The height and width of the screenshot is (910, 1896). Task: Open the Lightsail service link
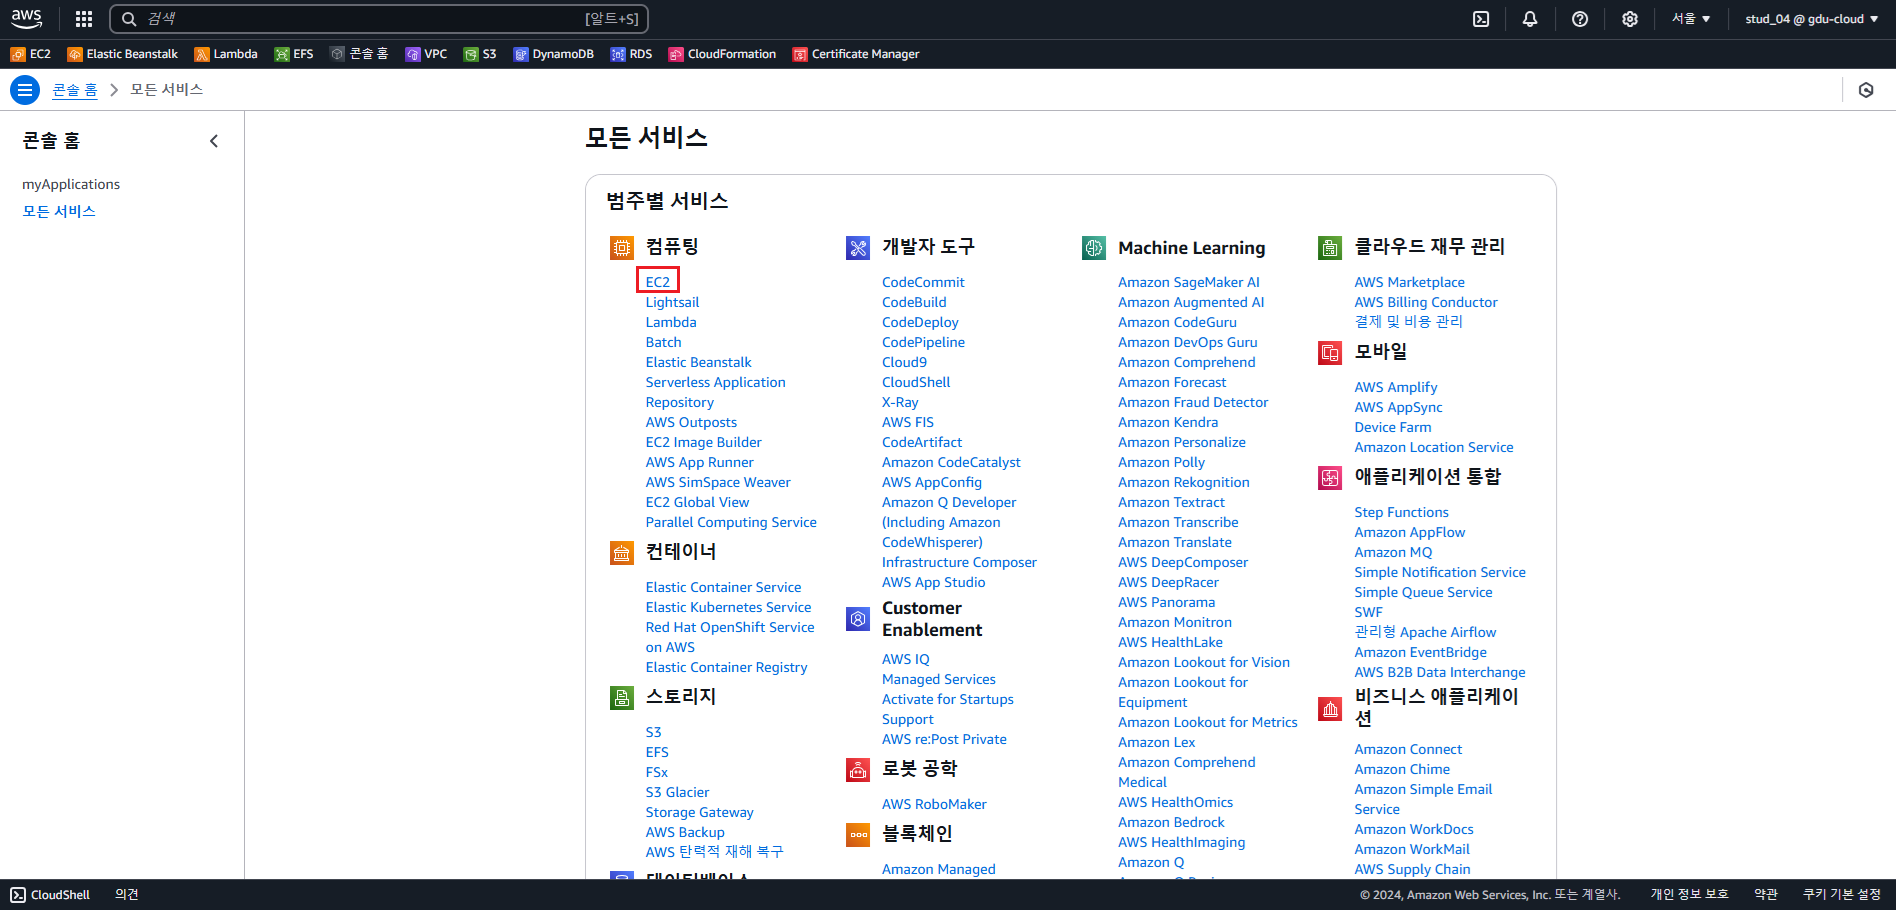tap(672, 302)
